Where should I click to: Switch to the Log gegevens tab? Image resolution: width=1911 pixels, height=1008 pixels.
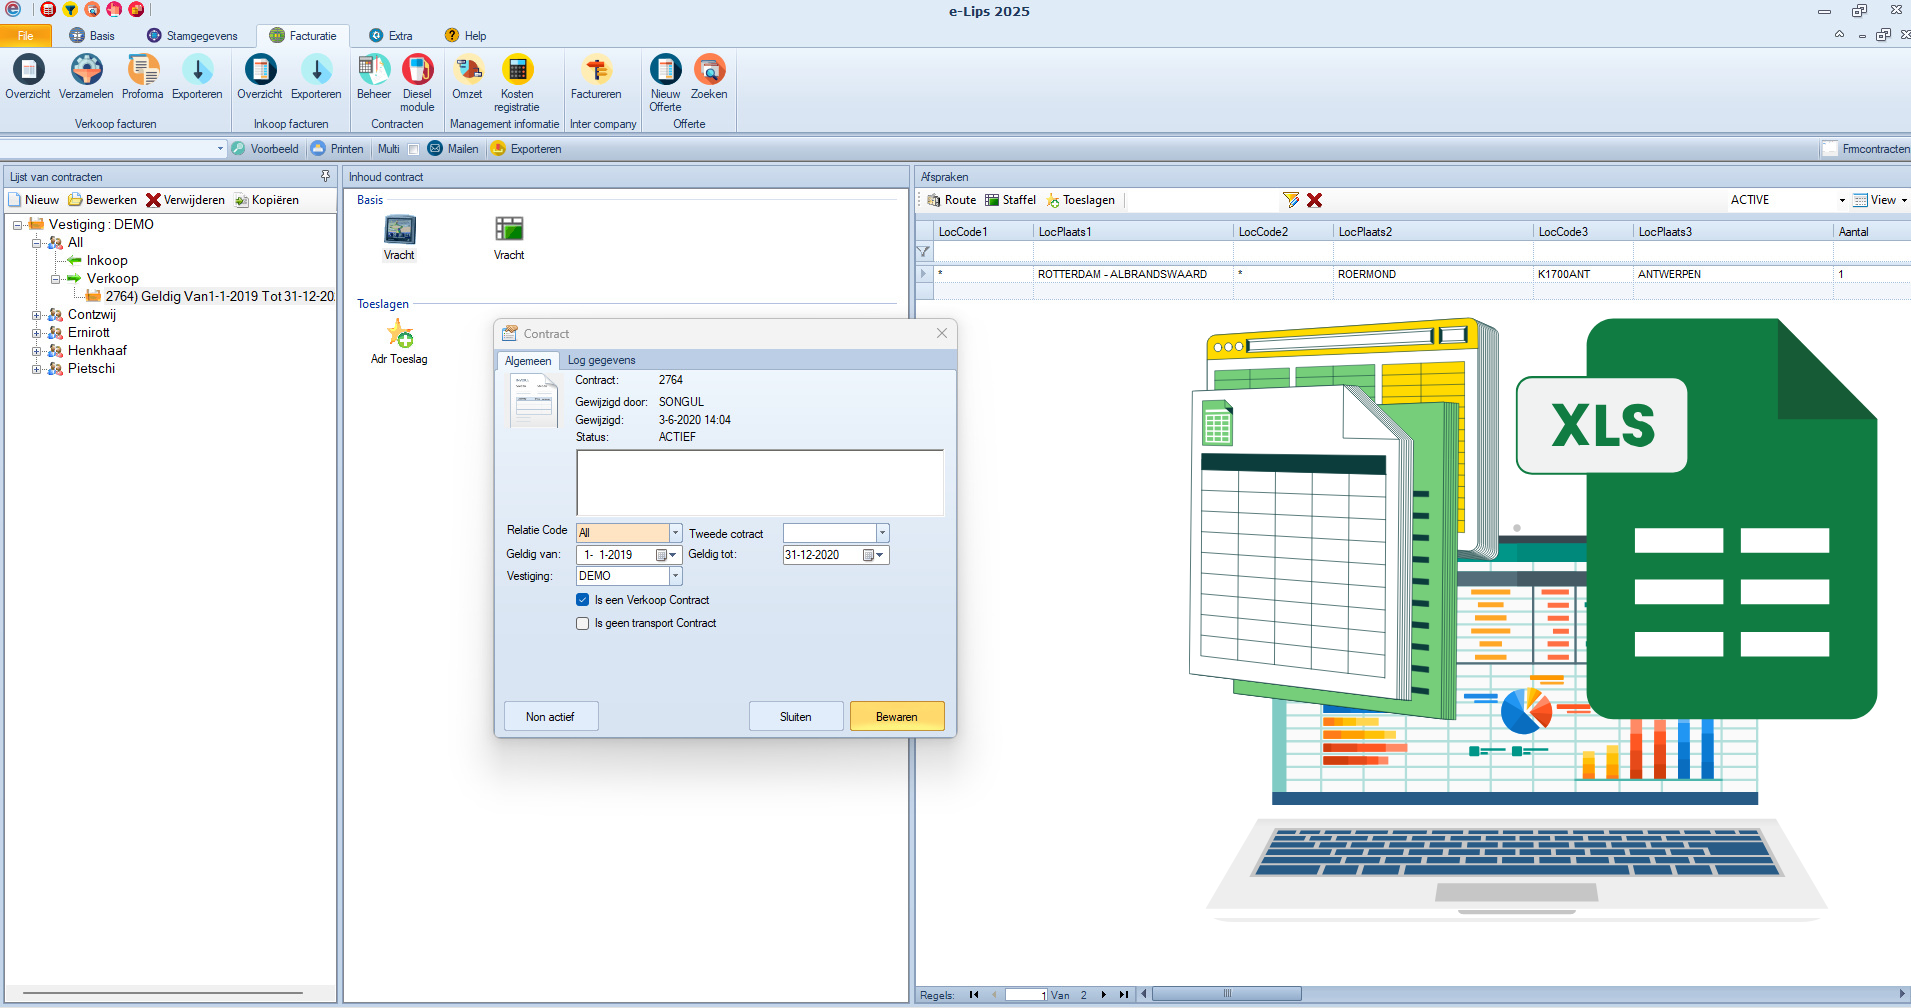(x=601, y=360)
